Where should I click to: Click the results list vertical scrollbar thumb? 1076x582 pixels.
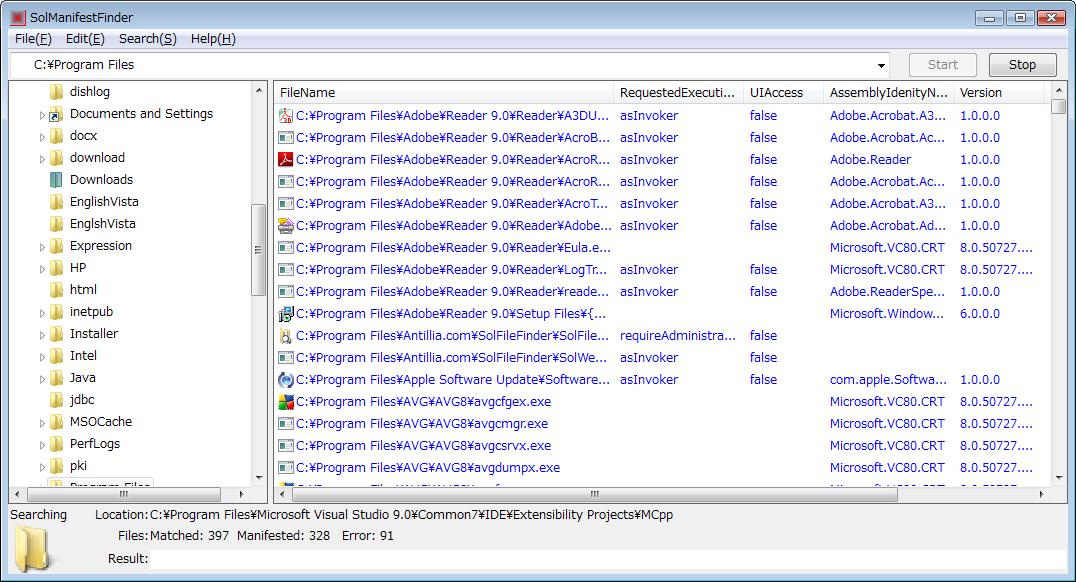[1059, 106]
